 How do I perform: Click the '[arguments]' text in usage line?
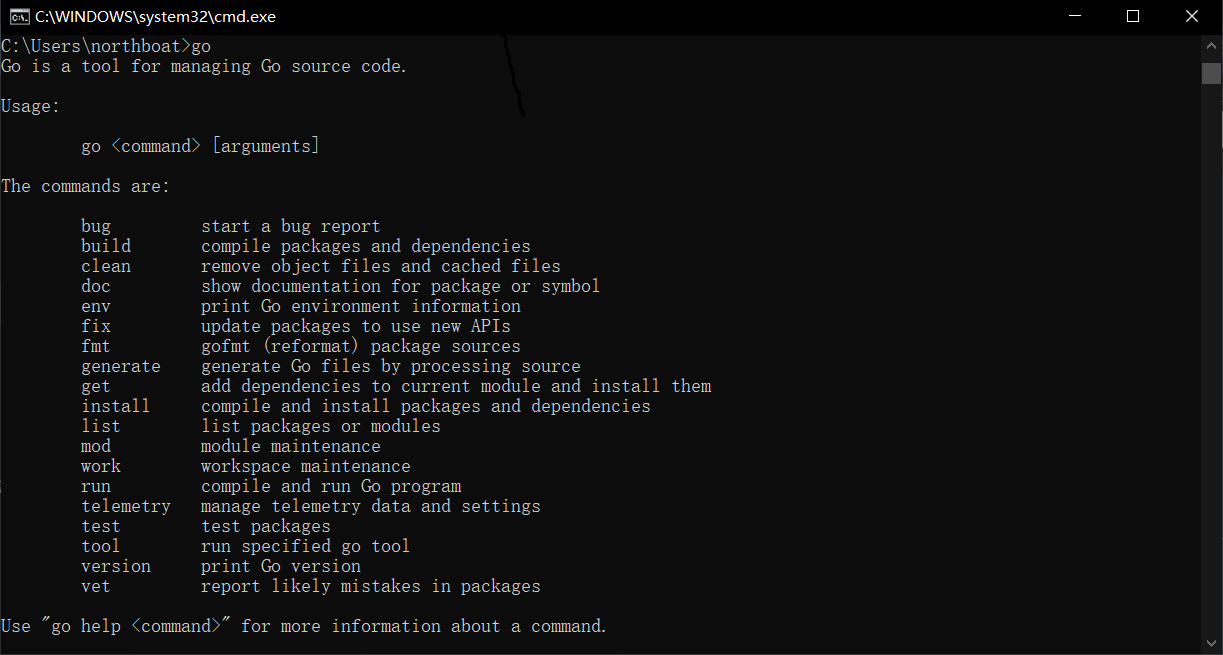(265, 146)
